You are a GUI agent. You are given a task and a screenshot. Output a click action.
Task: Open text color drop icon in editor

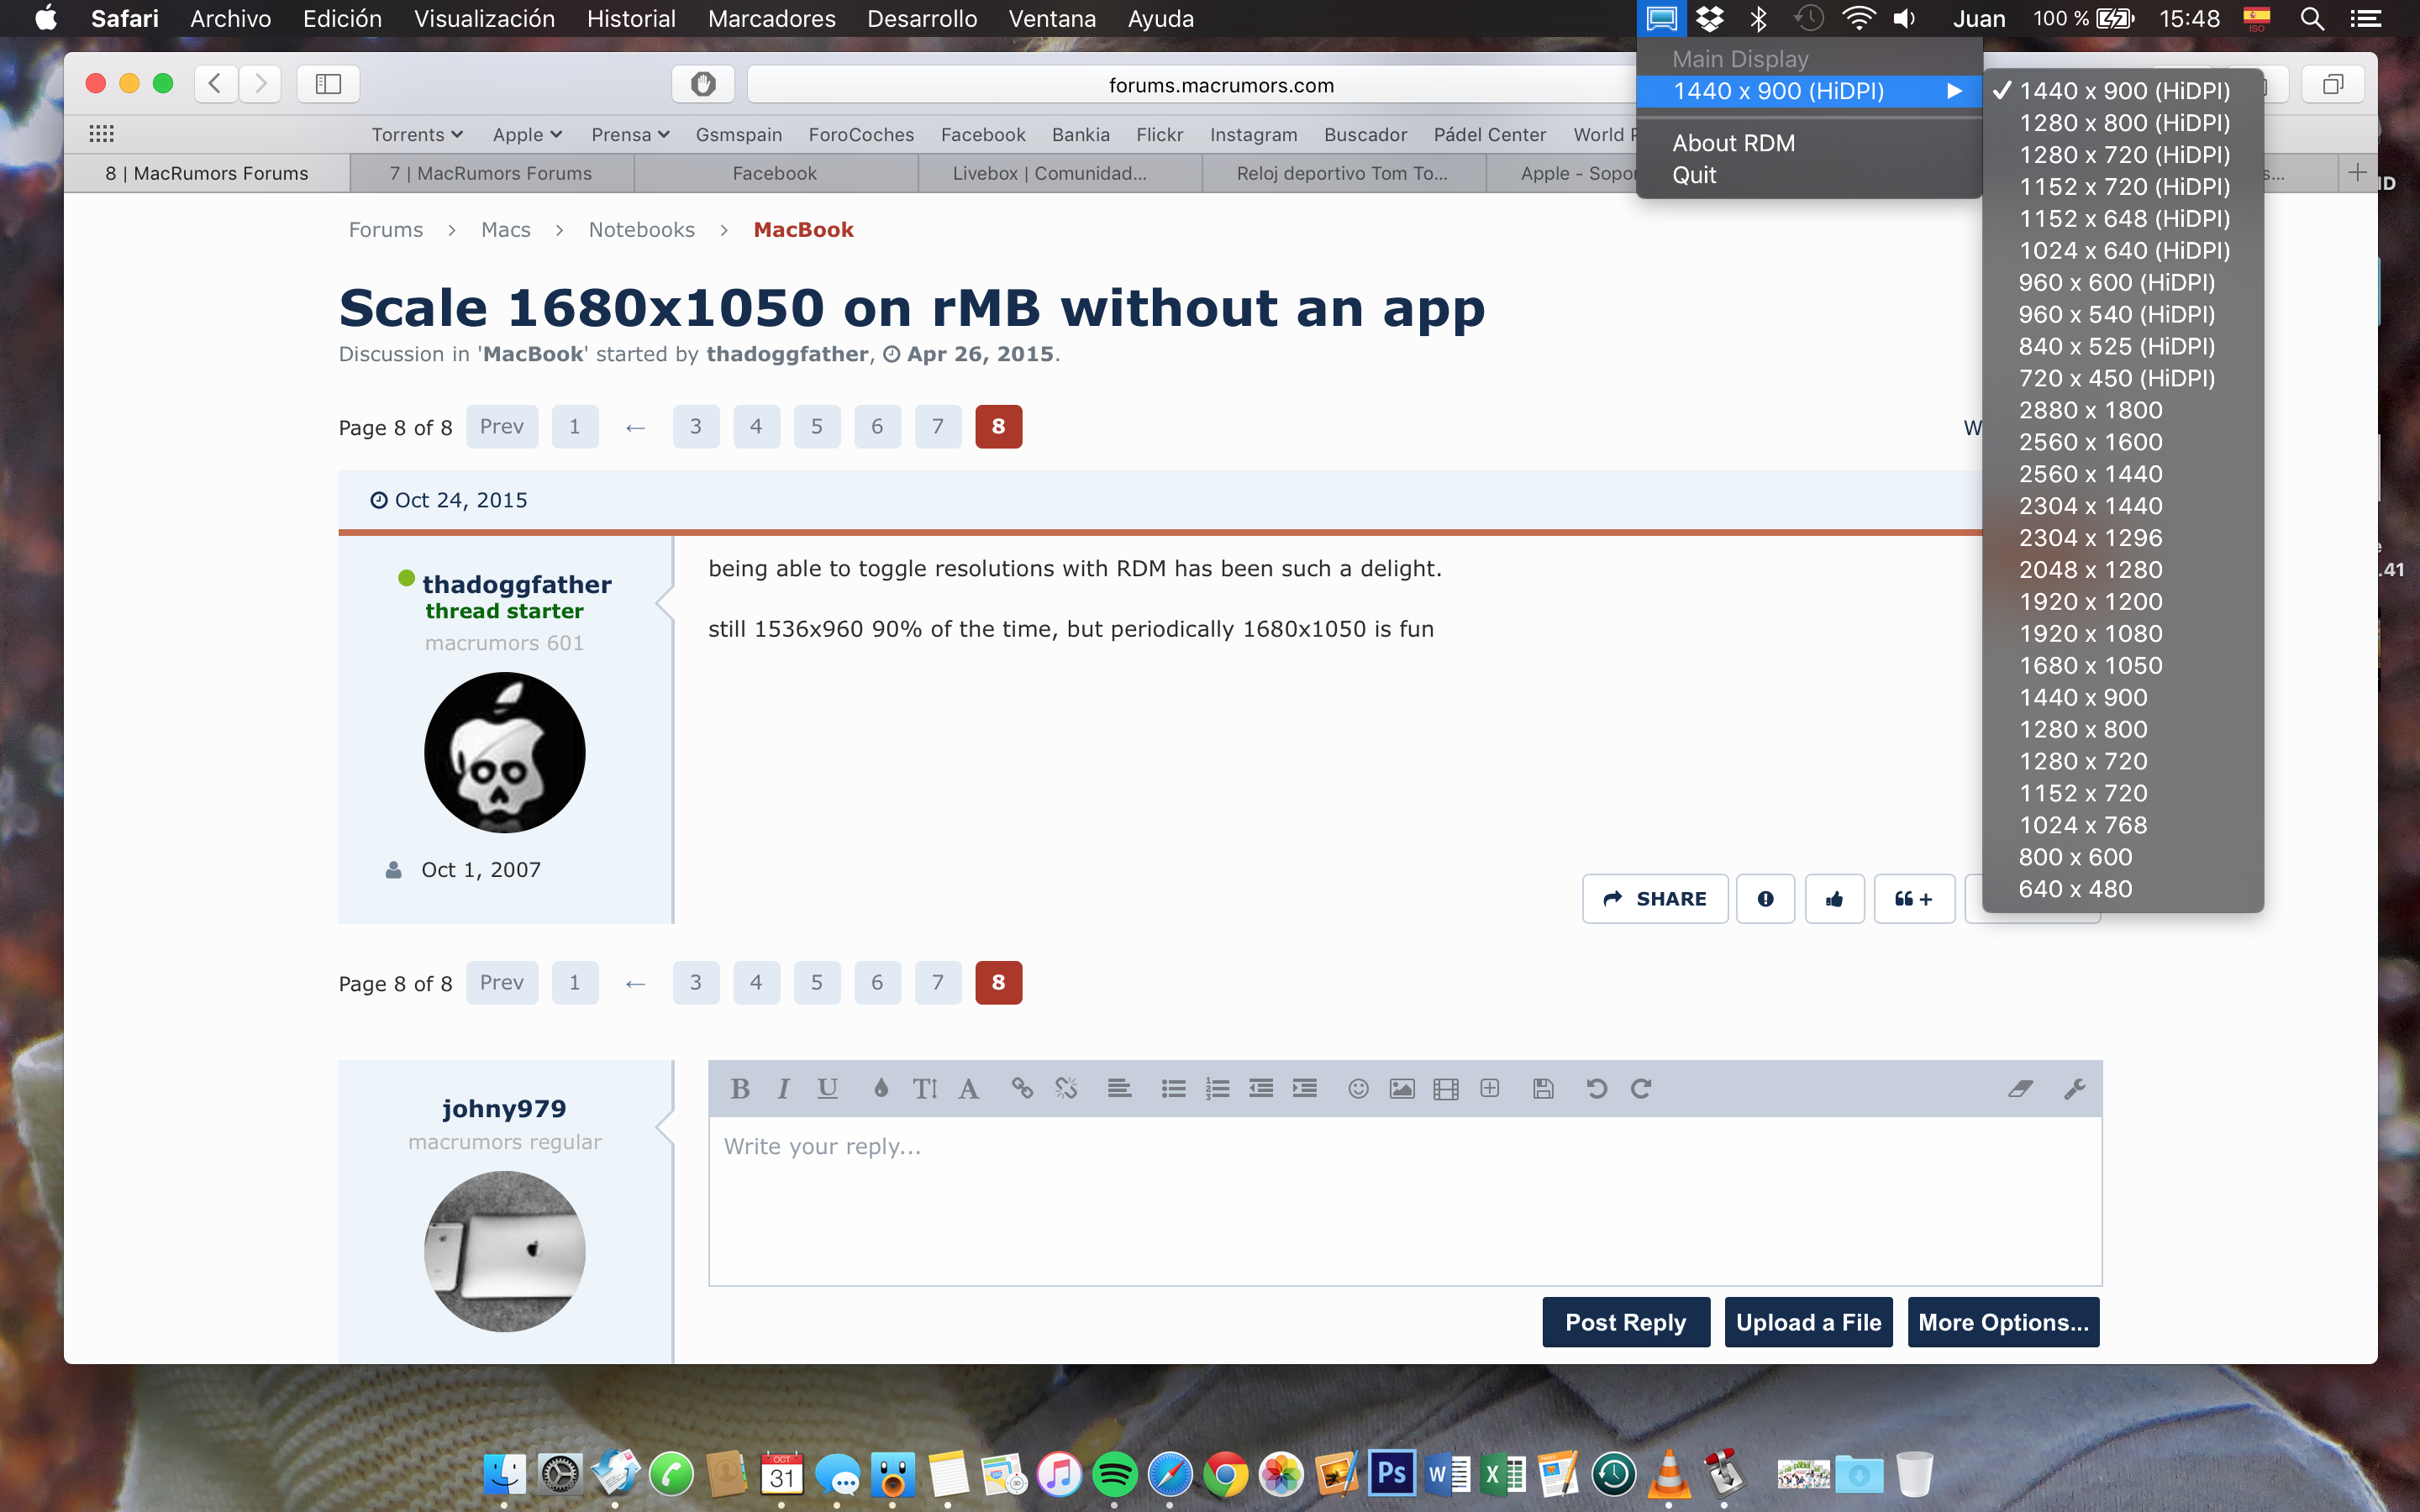coord(880,1088)
